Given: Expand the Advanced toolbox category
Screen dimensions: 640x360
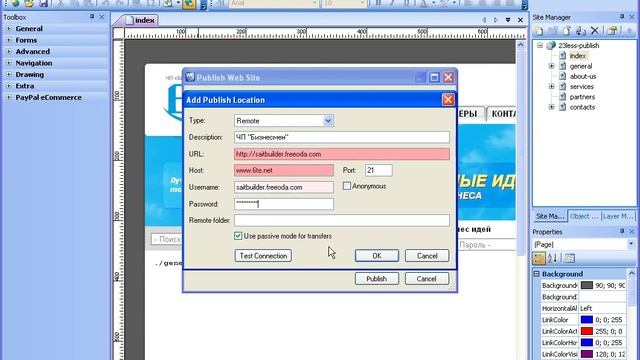Looking at the screenshot, I should coord(8,51).
